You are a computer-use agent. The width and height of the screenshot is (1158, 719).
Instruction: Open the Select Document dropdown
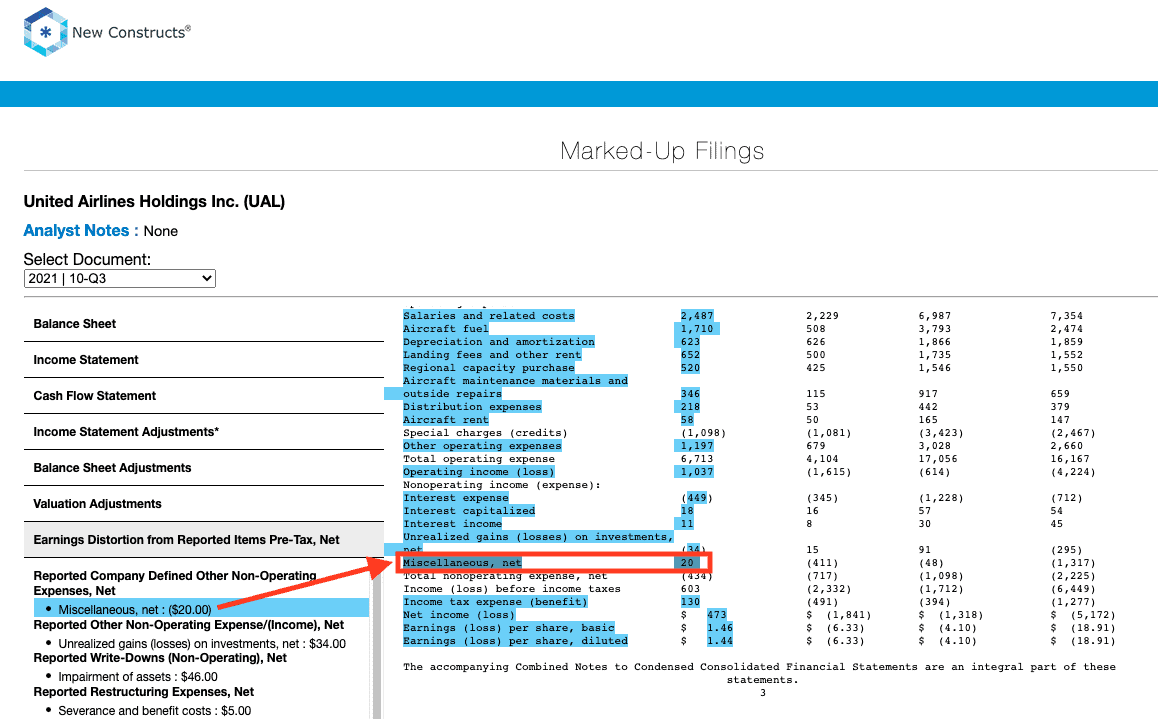[120, 278]
